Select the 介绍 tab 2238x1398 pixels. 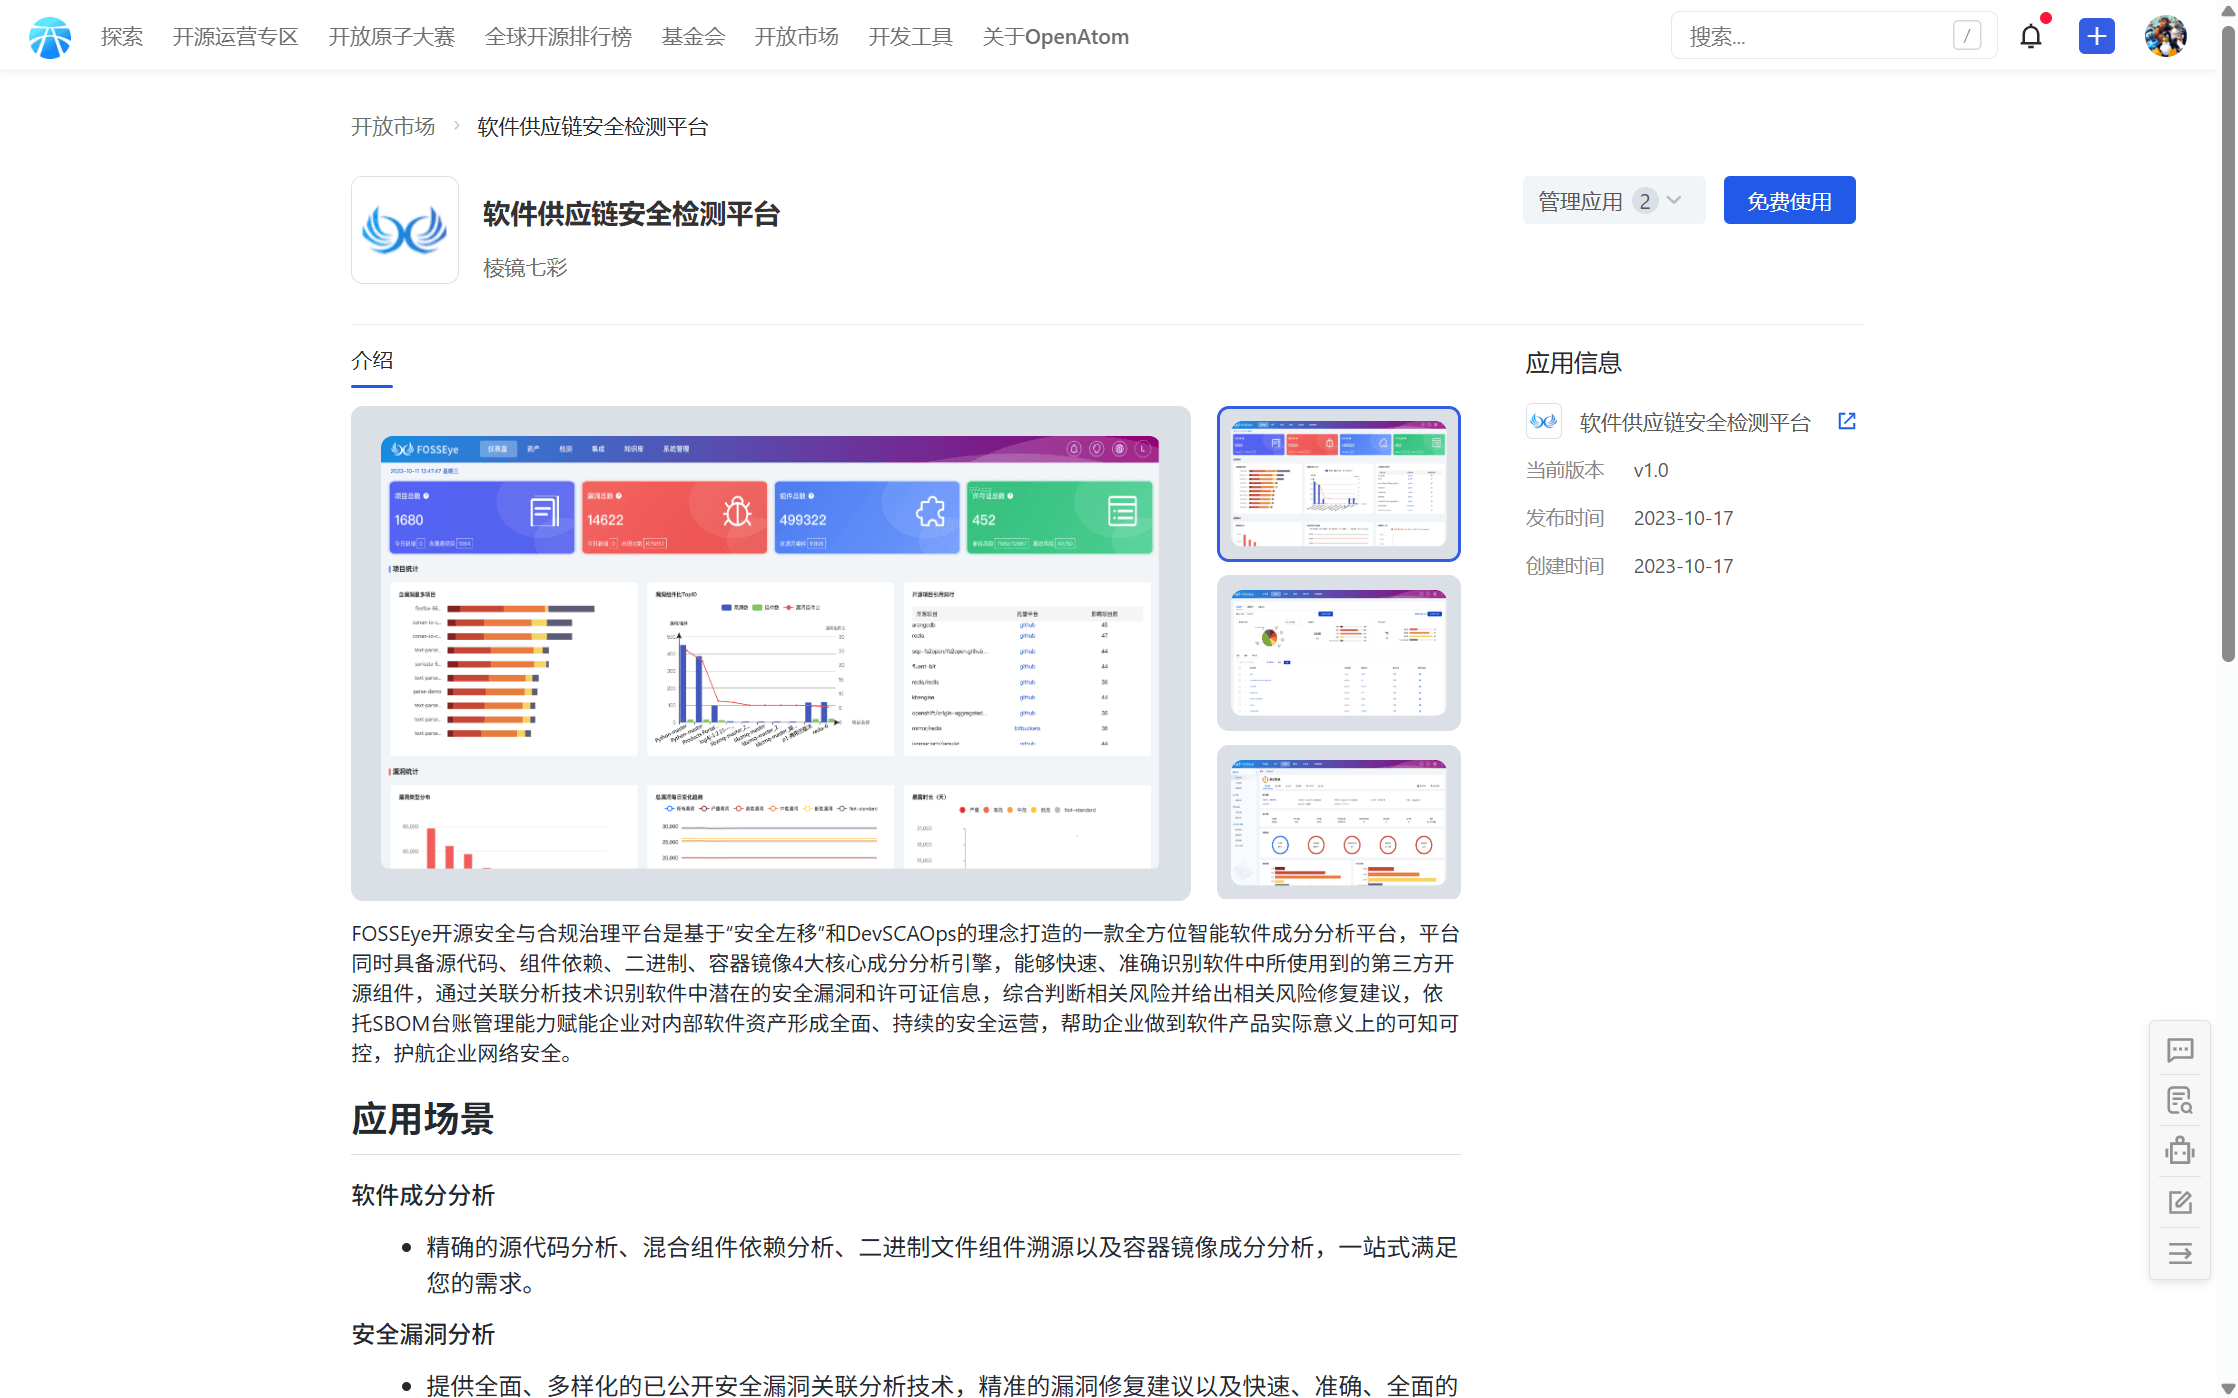(372, 361)
